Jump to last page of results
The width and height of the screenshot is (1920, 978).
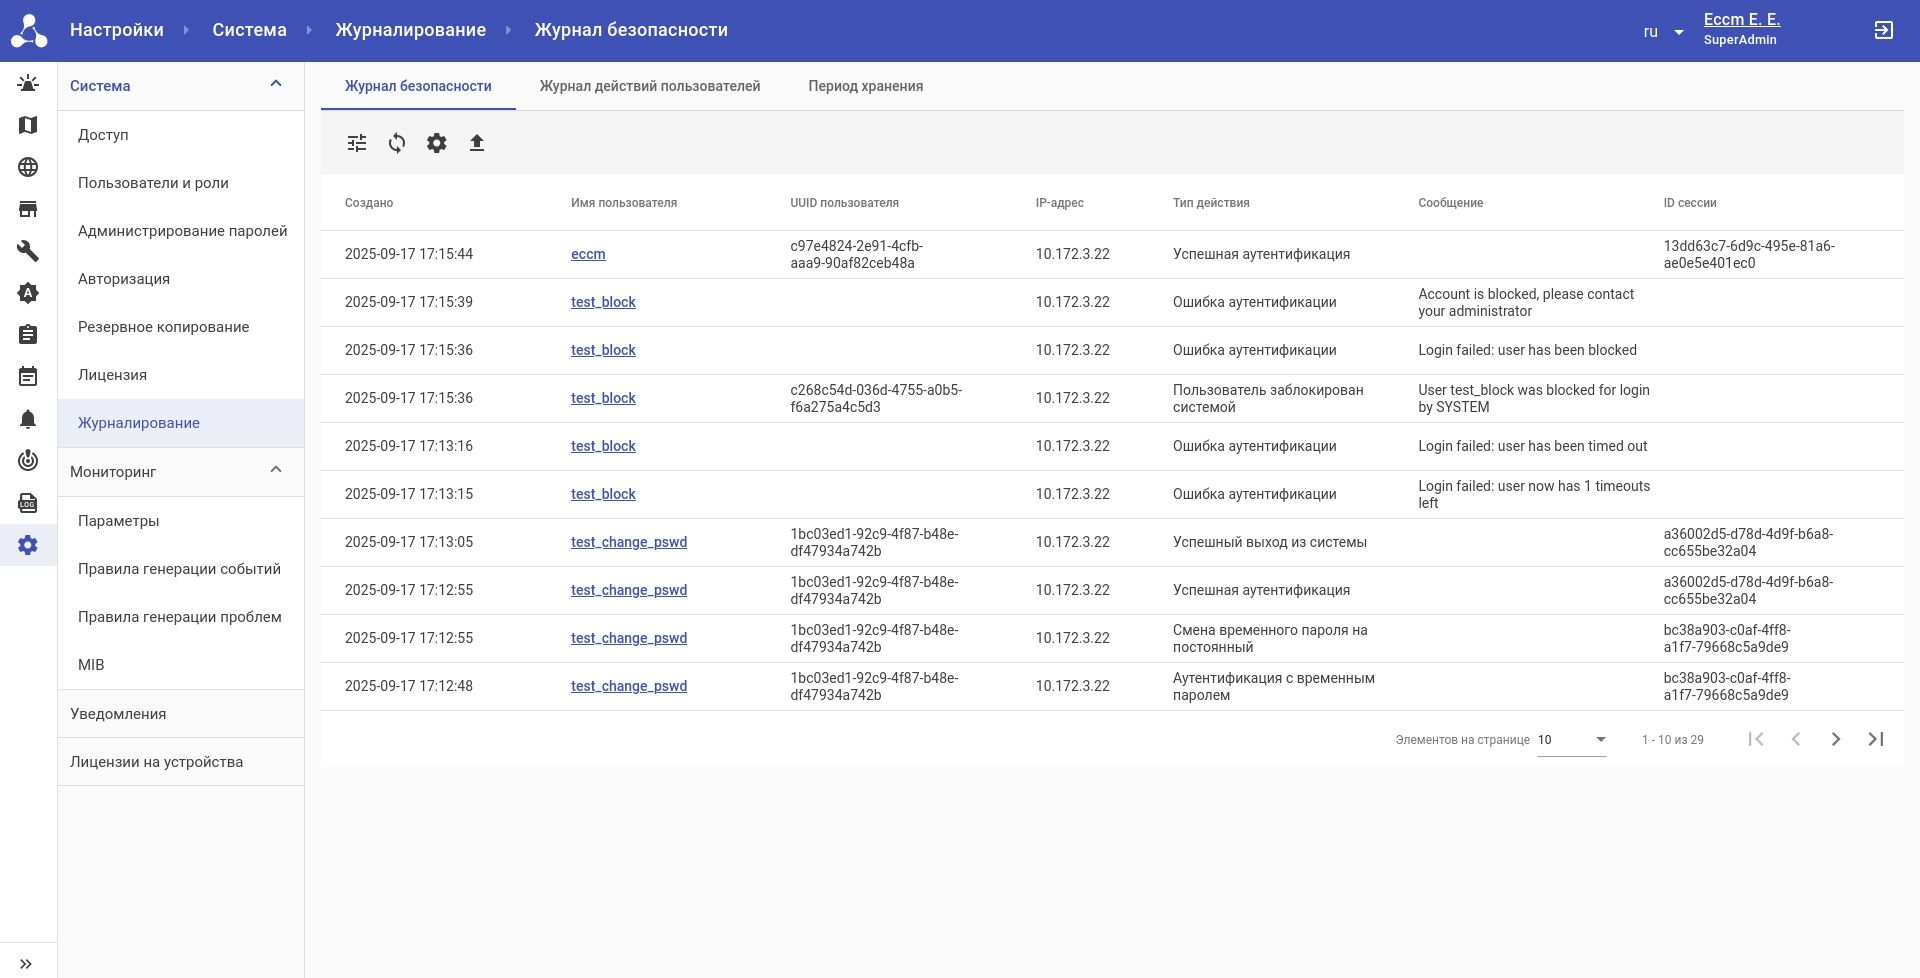click(x=1876, y=739)
